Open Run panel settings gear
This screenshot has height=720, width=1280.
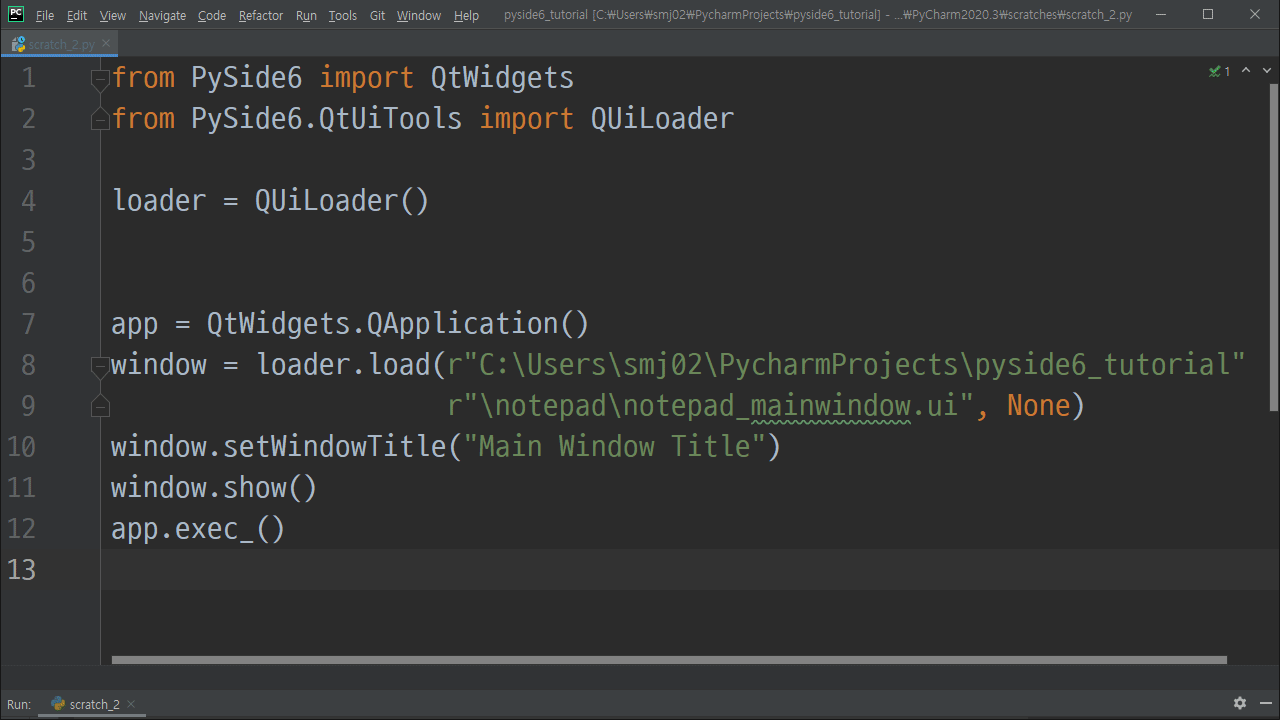pyautogui.click(x=1240, y=704)
